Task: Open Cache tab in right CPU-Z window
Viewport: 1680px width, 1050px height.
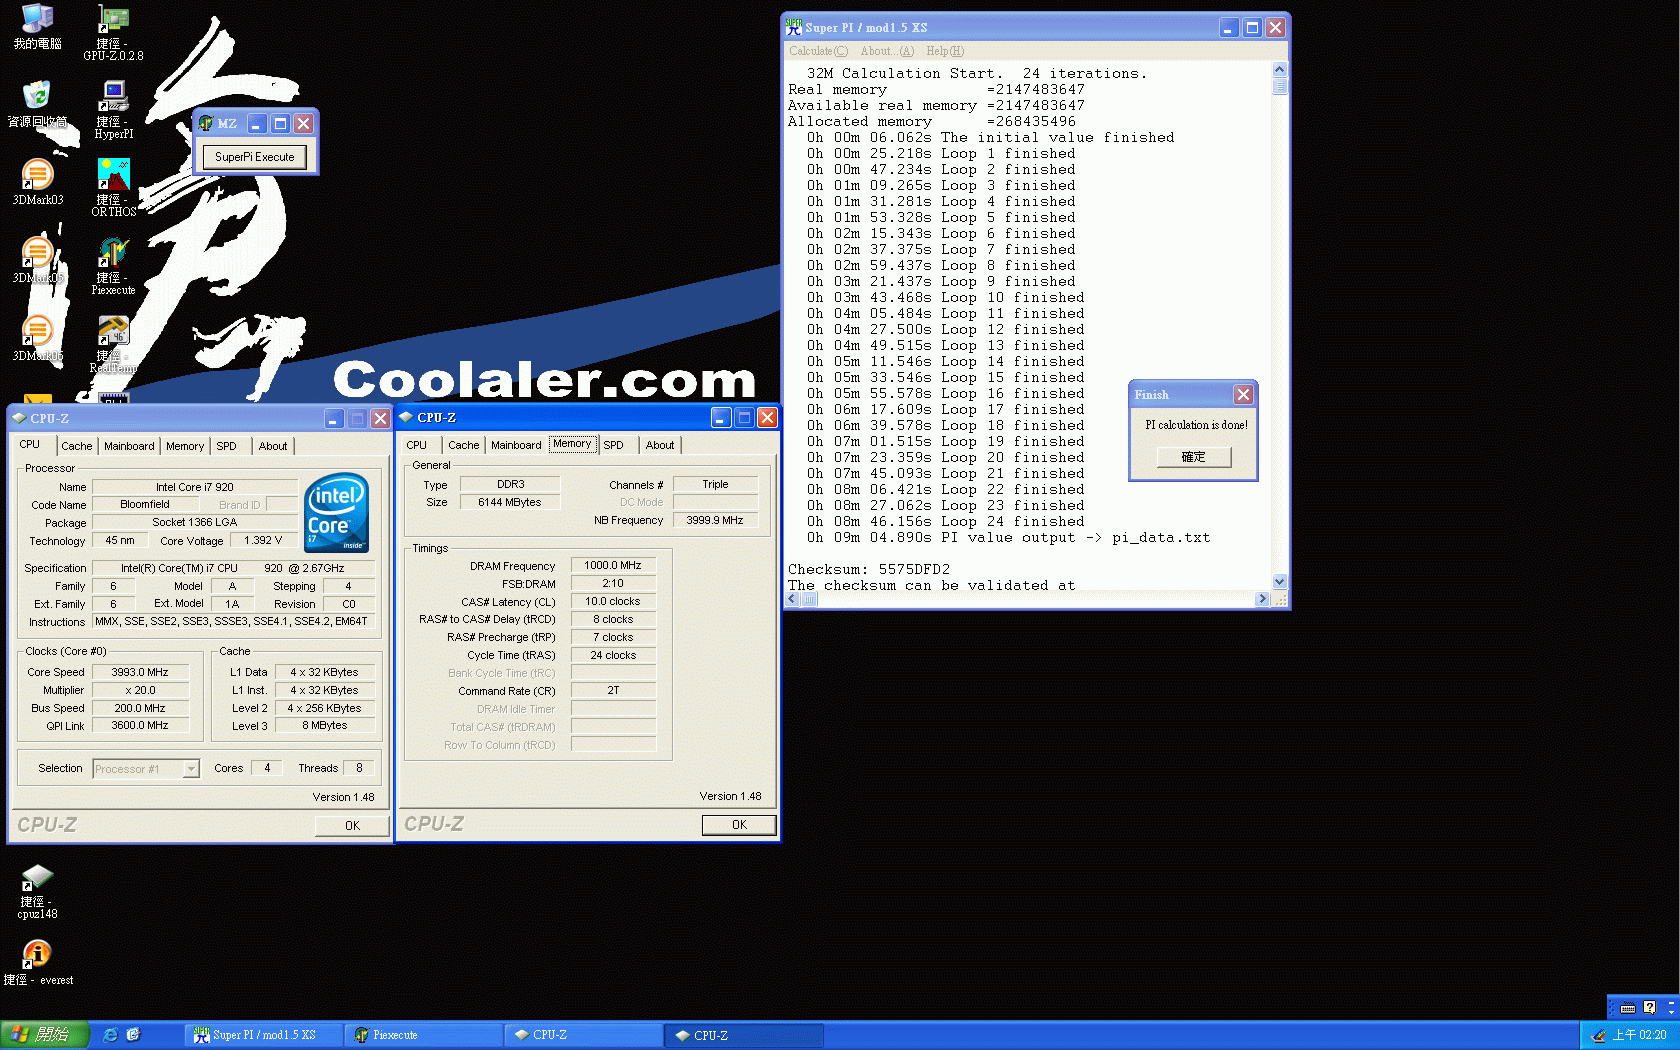Action: point(463,445)
